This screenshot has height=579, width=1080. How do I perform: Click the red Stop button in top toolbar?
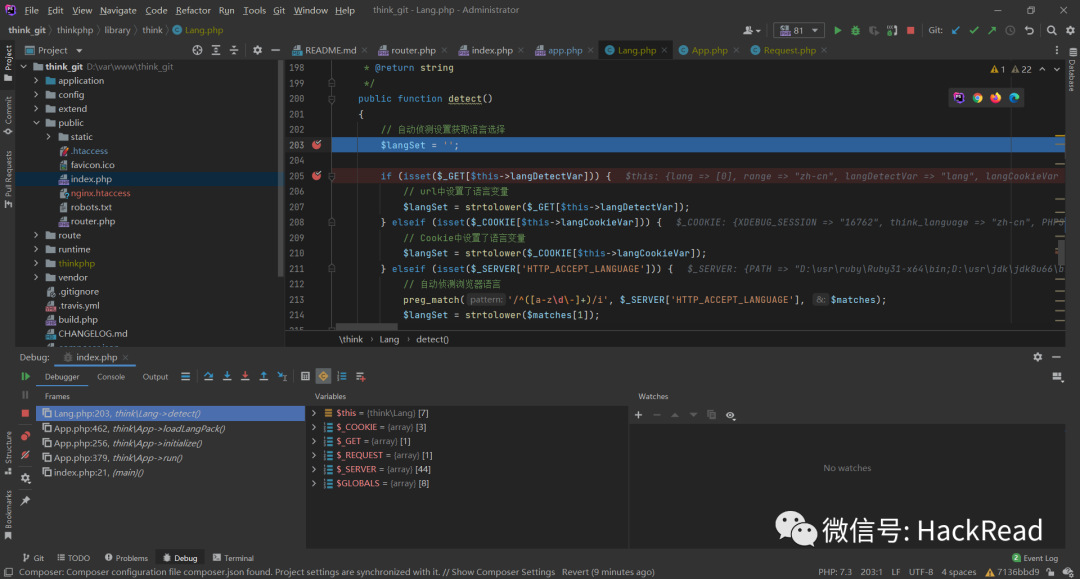point(911,30)
